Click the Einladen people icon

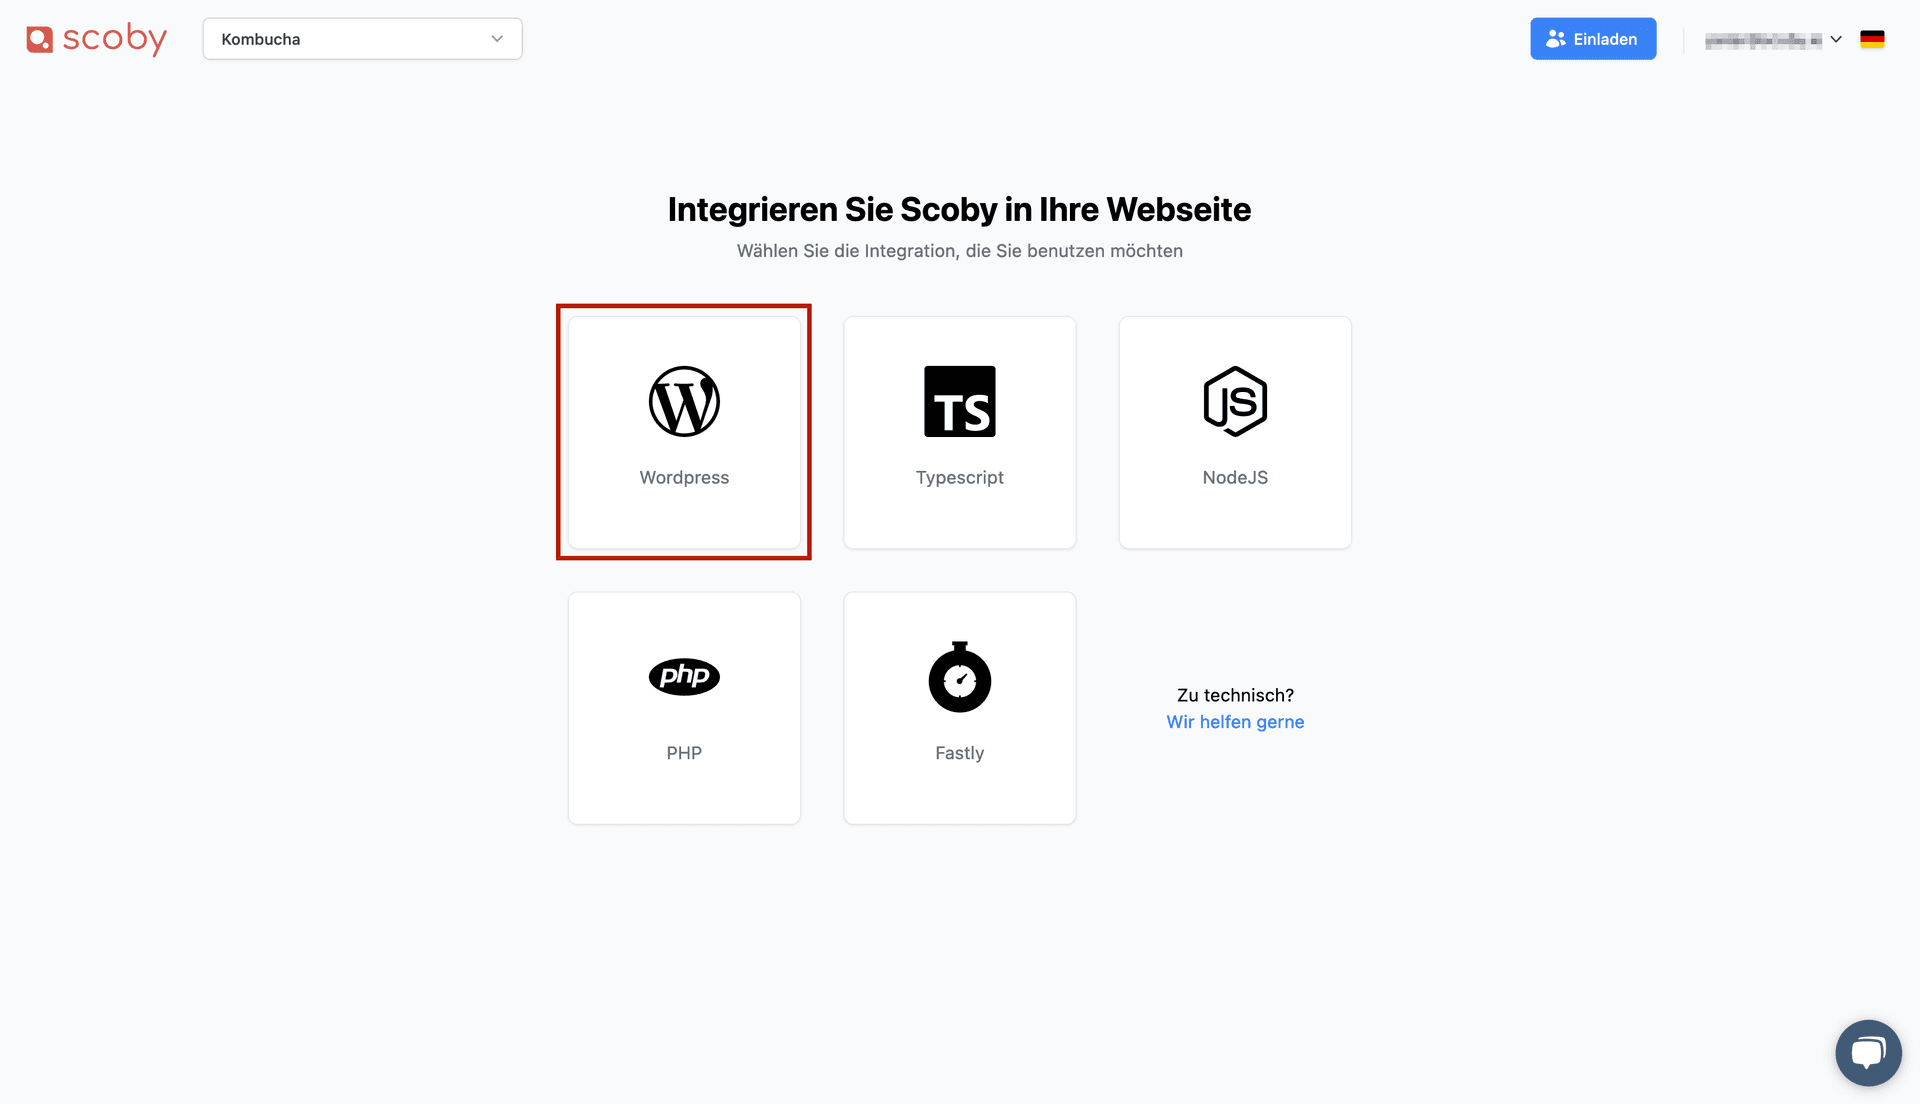click(1555, 38)
